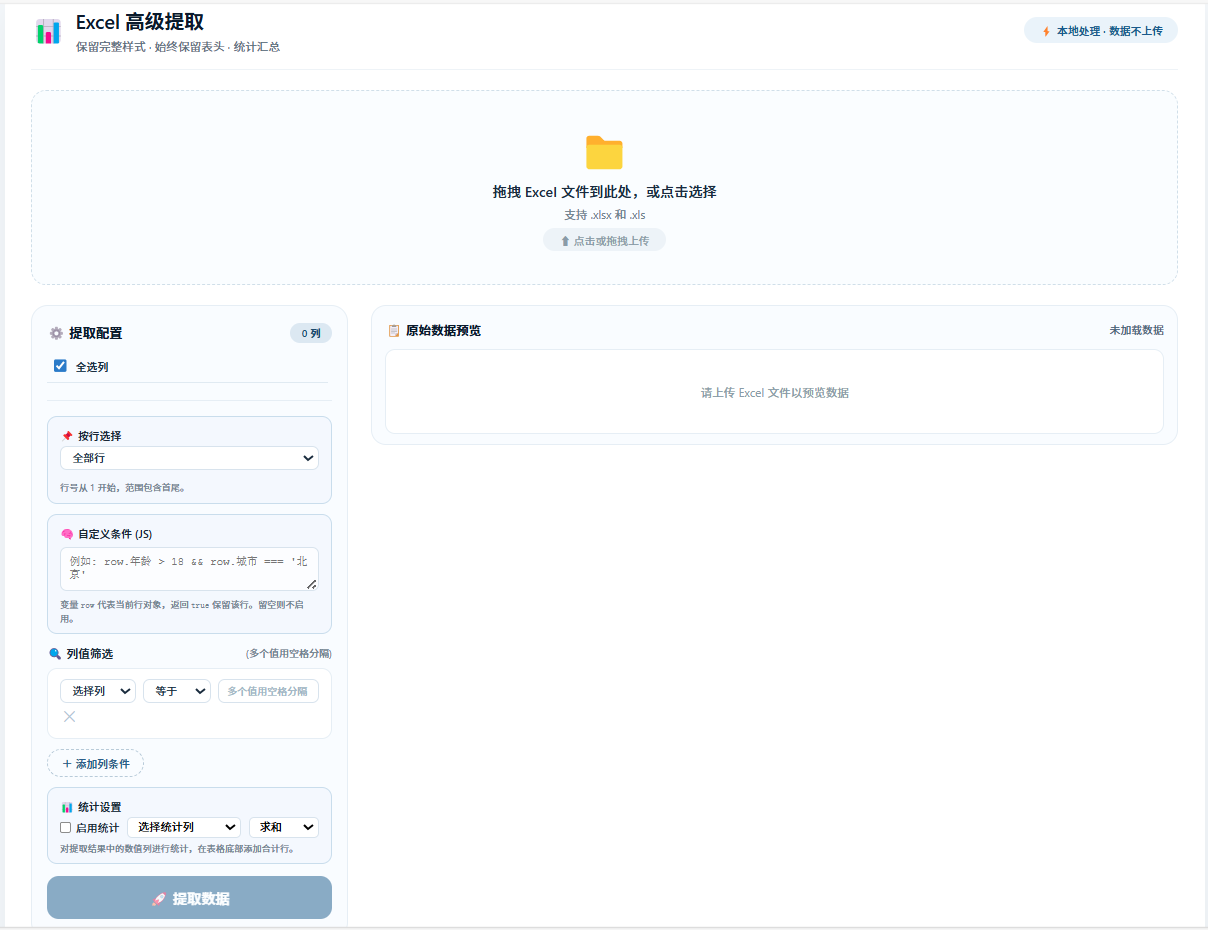Click the magnifier icon beside 列值筛选
The width and height of the screenshot is (1208, 930).
55,654
